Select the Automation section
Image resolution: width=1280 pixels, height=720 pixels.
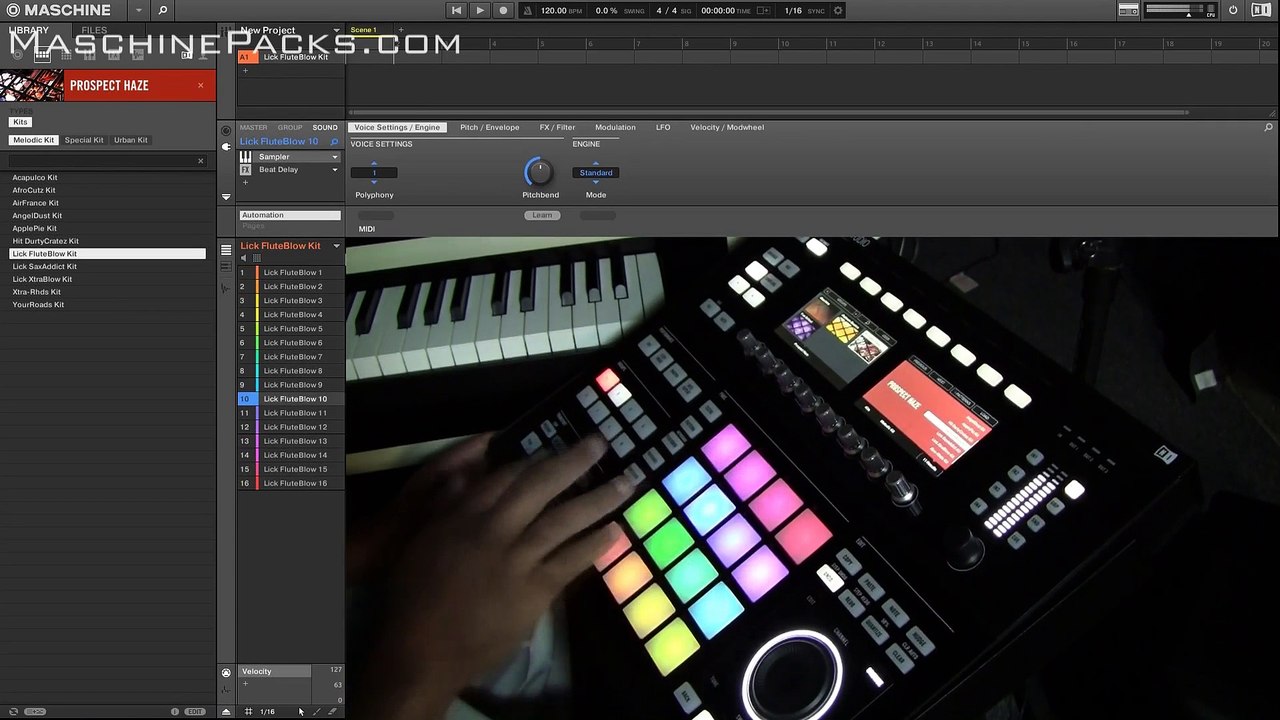290,215
